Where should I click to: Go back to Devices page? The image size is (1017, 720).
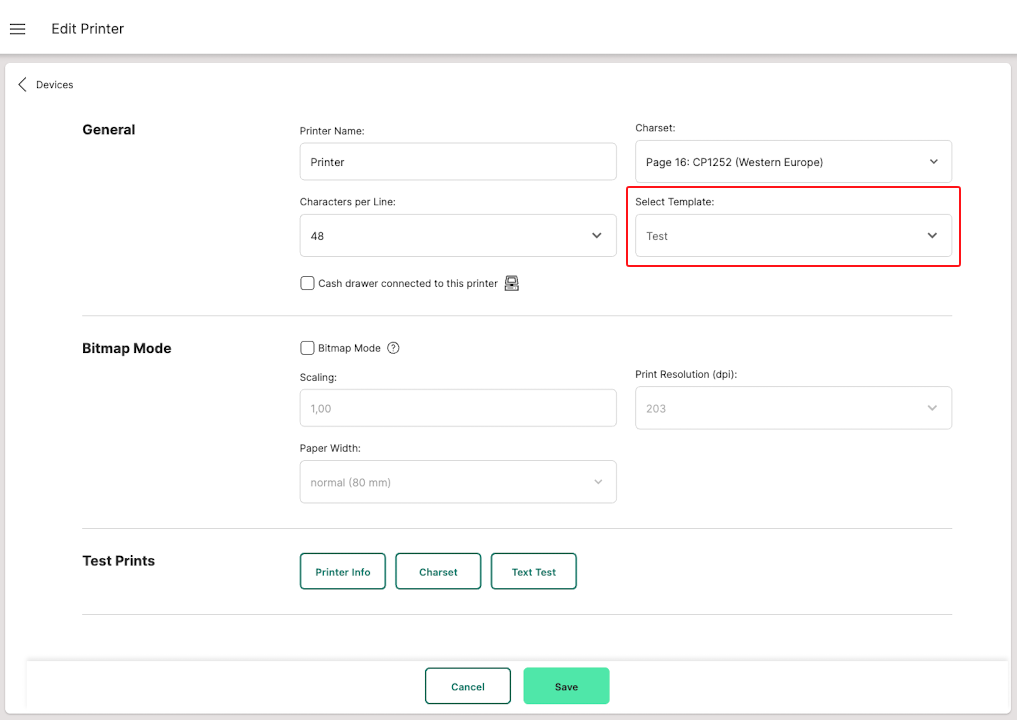point(54,85)
